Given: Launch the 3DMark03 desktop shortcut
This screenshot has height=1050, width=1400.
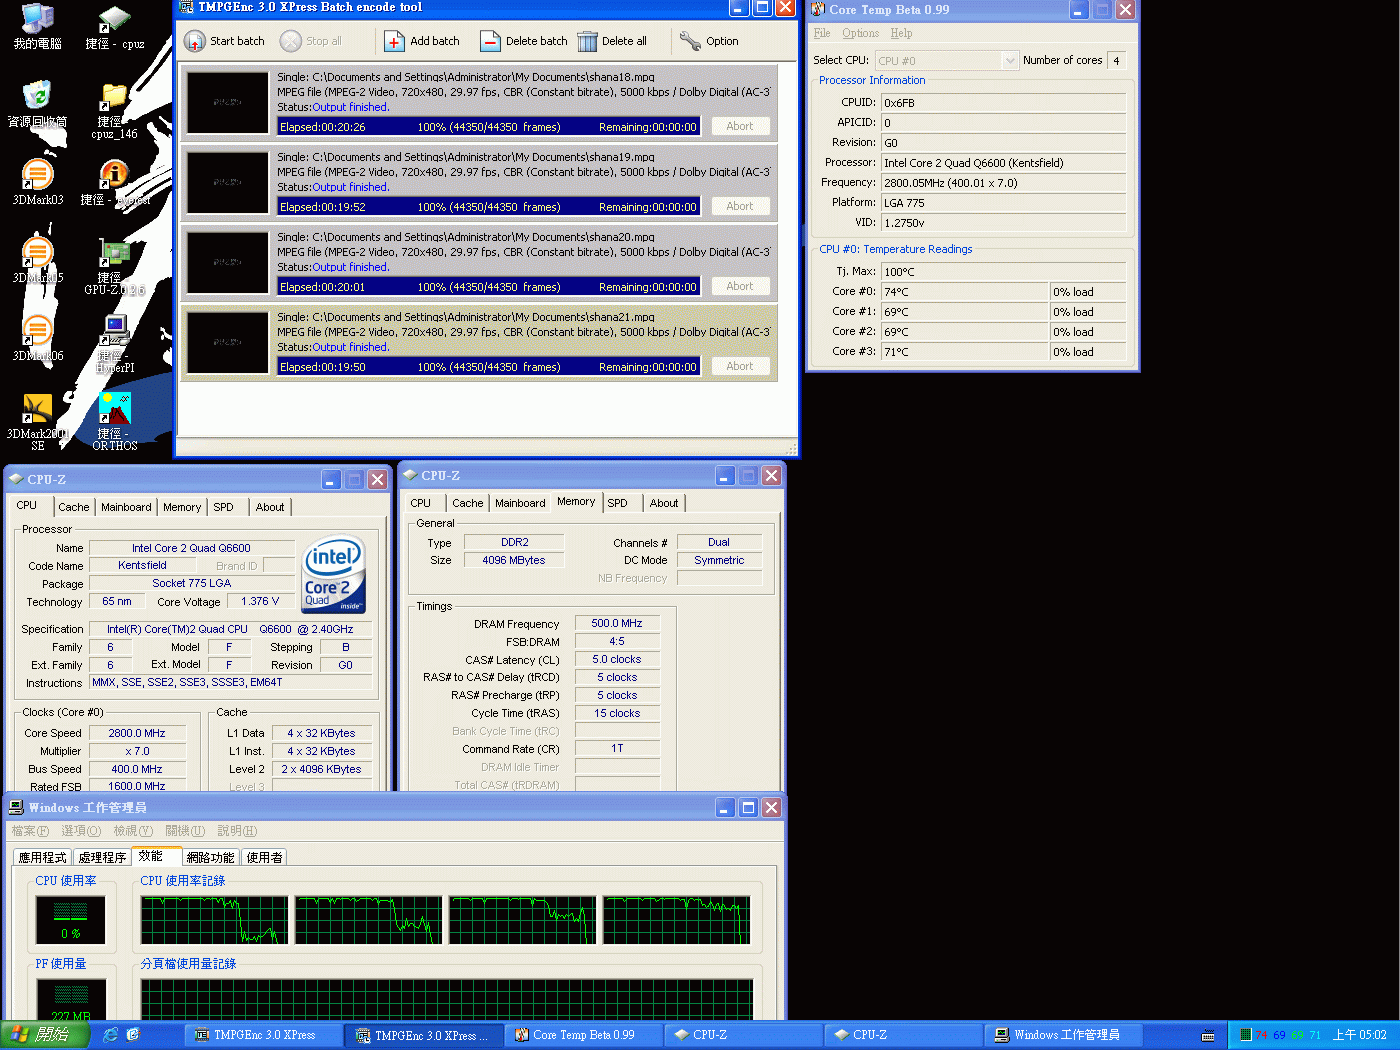Looking at the screenshot, I should click(38, 182).
